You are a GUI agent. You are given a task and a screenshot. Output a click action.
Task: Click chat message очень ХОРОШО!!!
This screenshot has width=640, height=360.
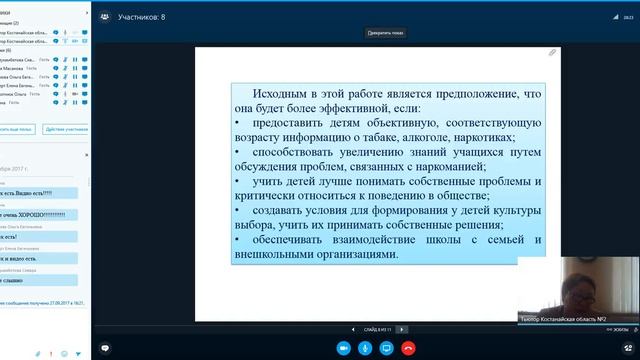coord(39,215)
